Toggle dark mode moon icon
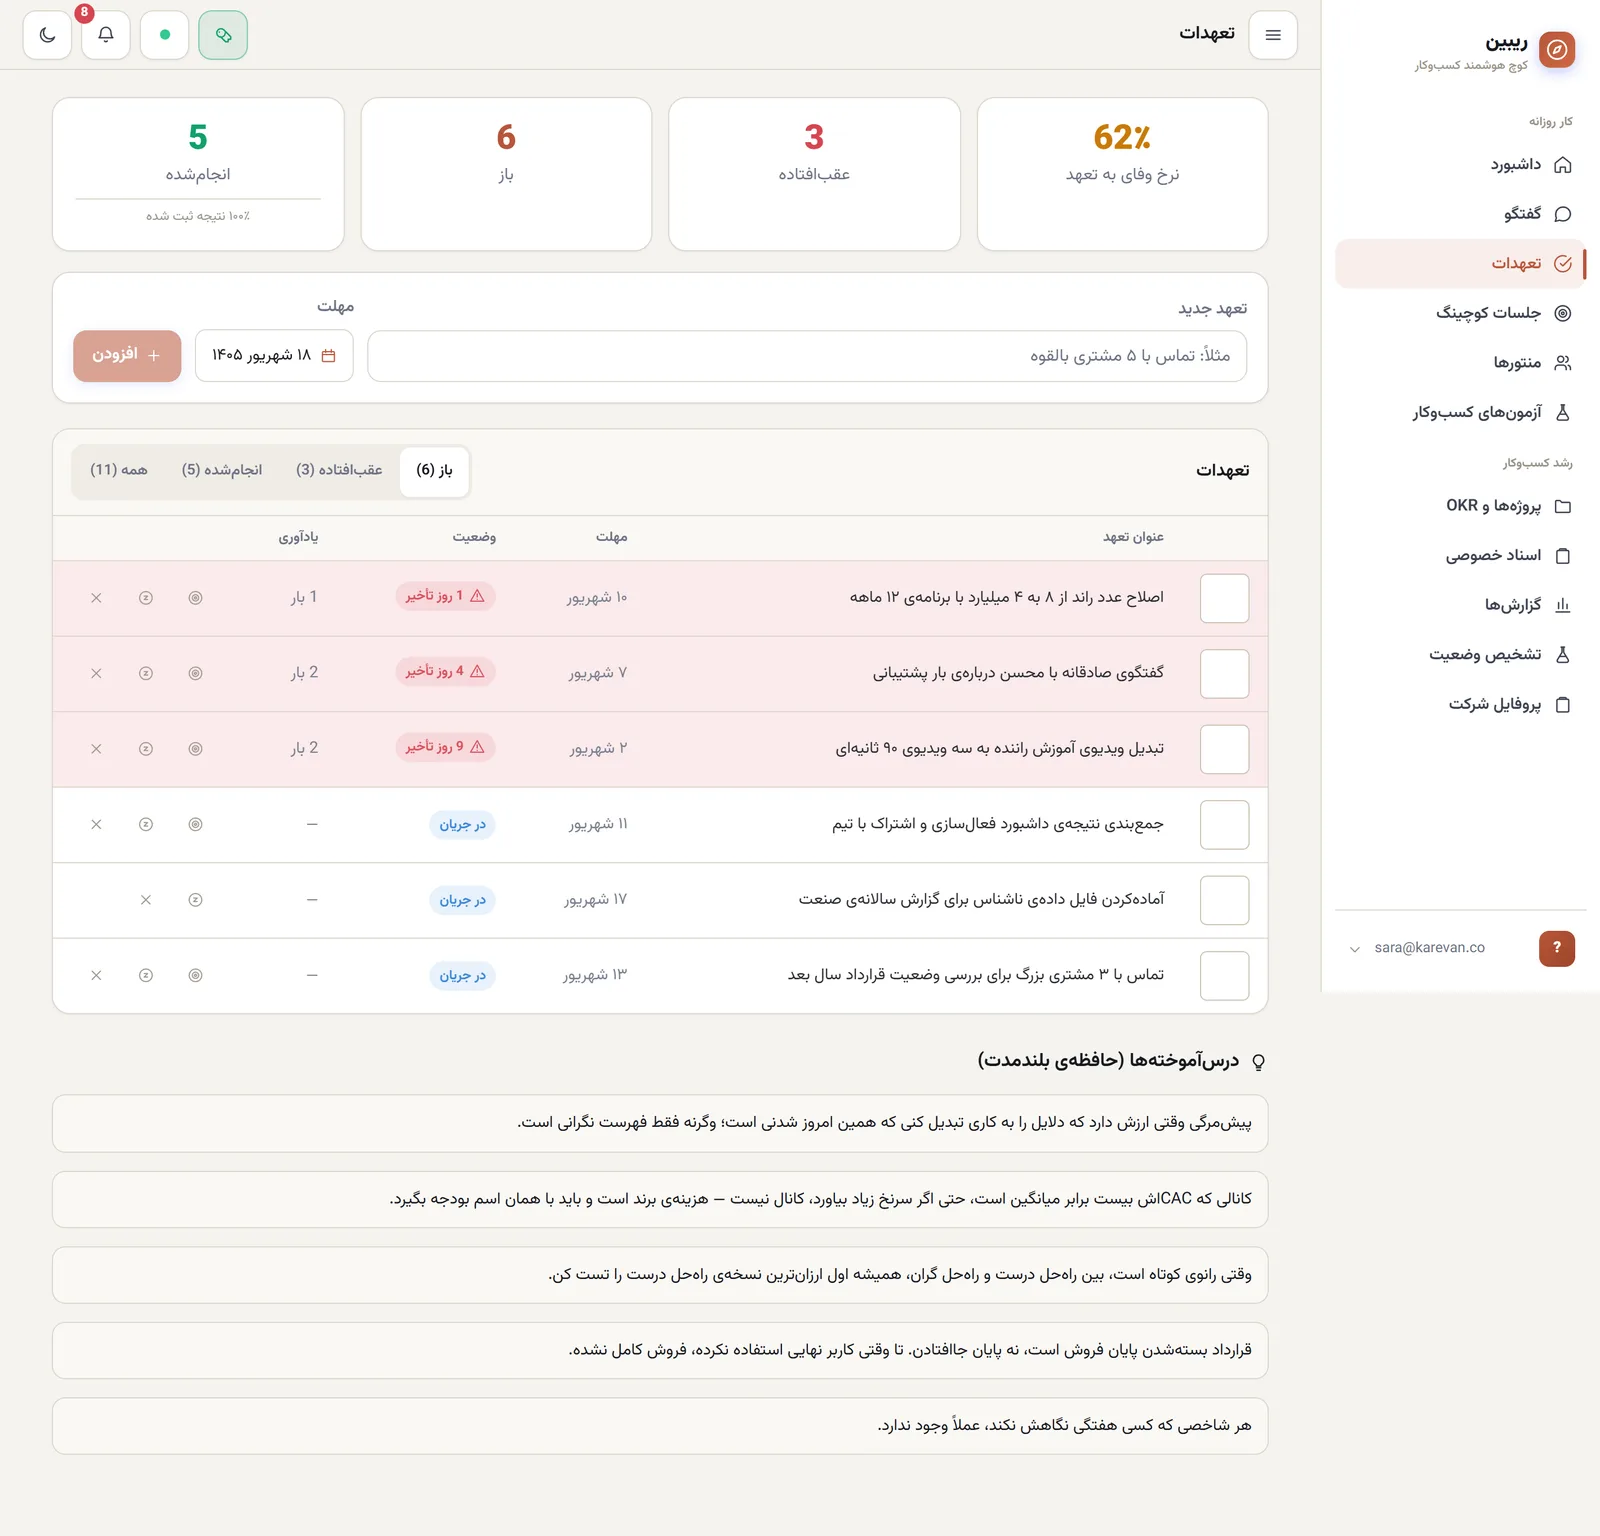This screenshot has width=1600, height=1536. tap(47, 35)
